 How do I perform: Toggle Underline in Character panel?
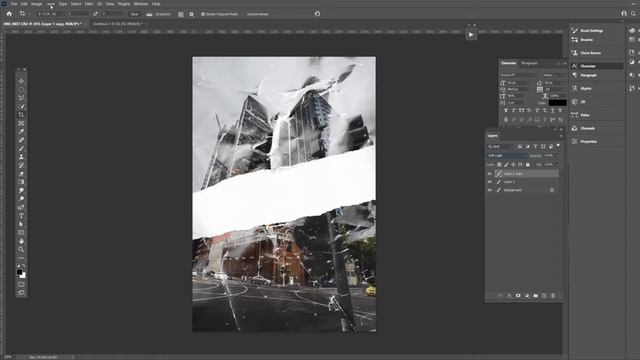[553, 111]
